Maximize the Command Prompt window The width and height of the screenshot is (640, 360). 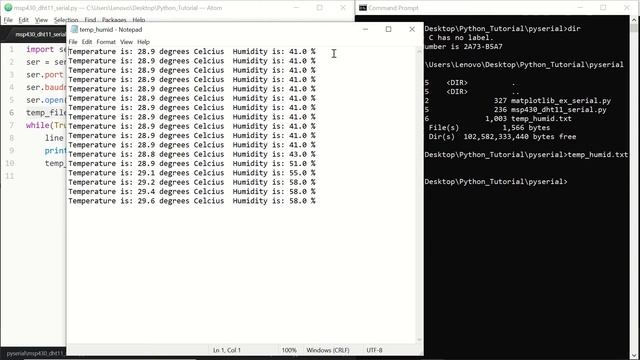603,7
